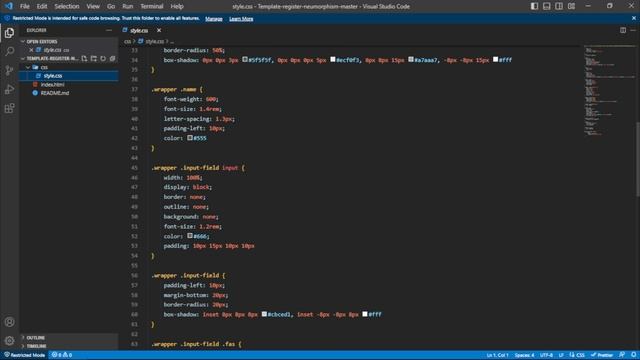This screenshot has height=360, width=640.
Task: Click the New Folder icon in explorer
Action: [94, 58]
